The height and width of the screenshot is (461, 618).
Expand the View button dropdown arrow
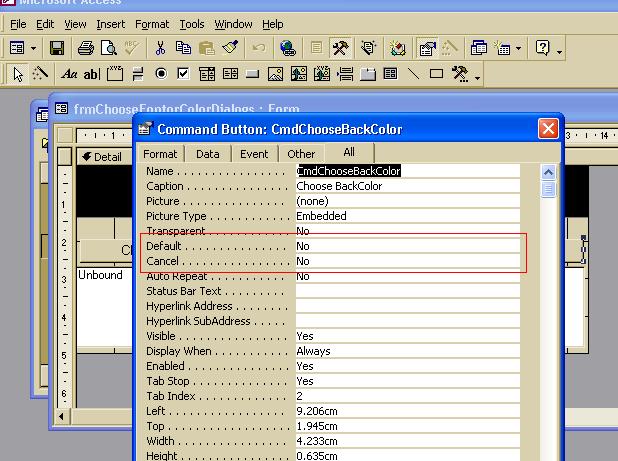tap(34, 48)
